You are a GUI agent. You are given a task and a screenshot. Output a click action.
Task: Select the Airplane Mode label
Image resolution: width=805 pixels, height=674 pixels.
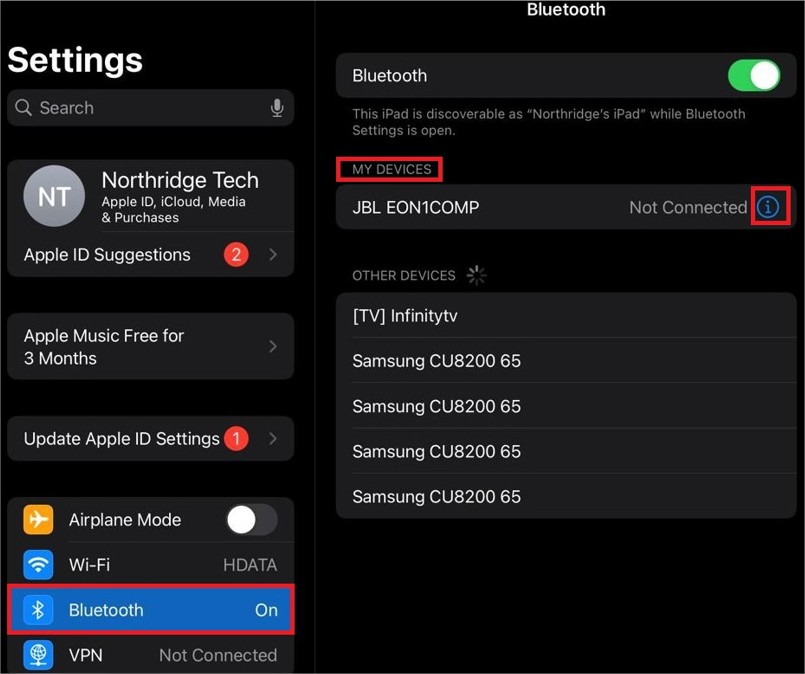125,519
